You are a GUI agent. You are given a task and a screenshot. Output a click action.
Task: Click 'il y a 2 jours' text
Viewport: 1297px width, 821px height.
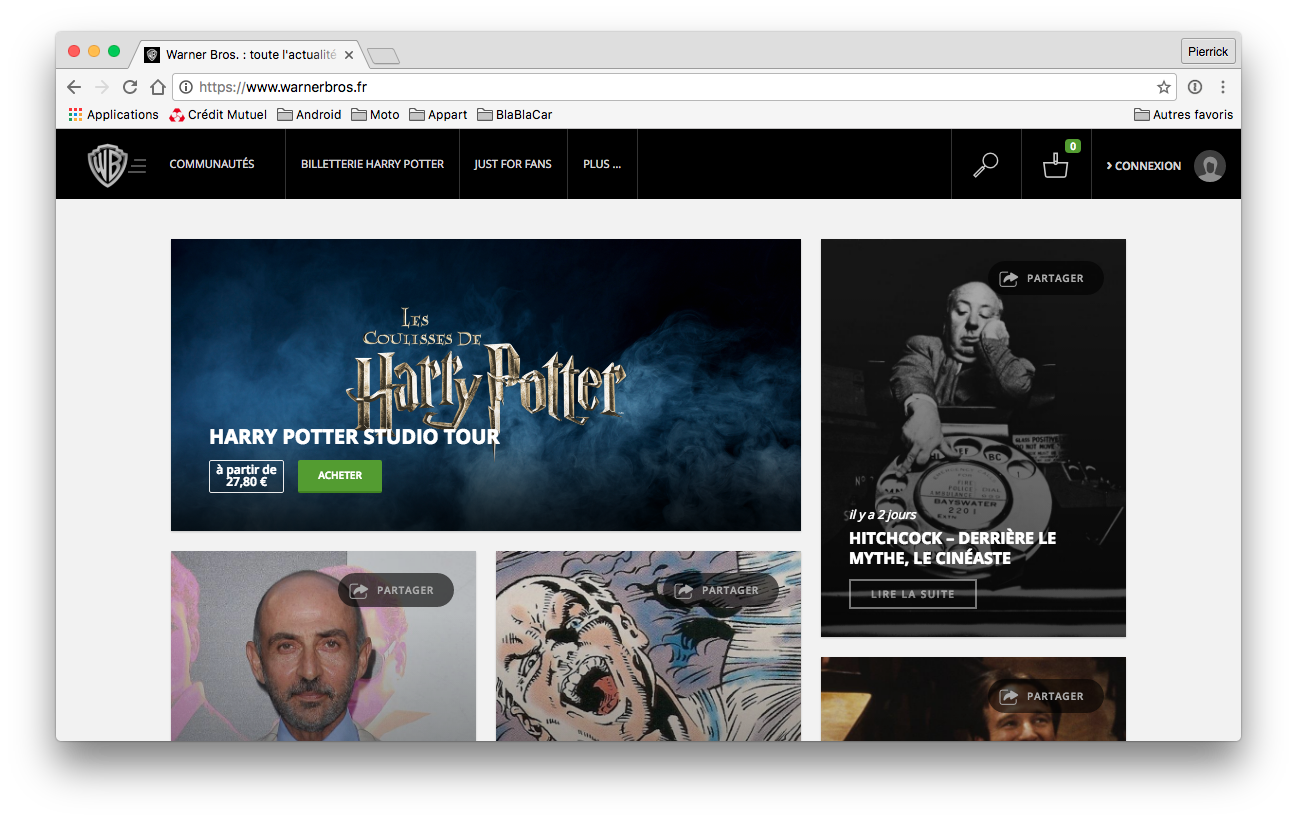point(882,515)
